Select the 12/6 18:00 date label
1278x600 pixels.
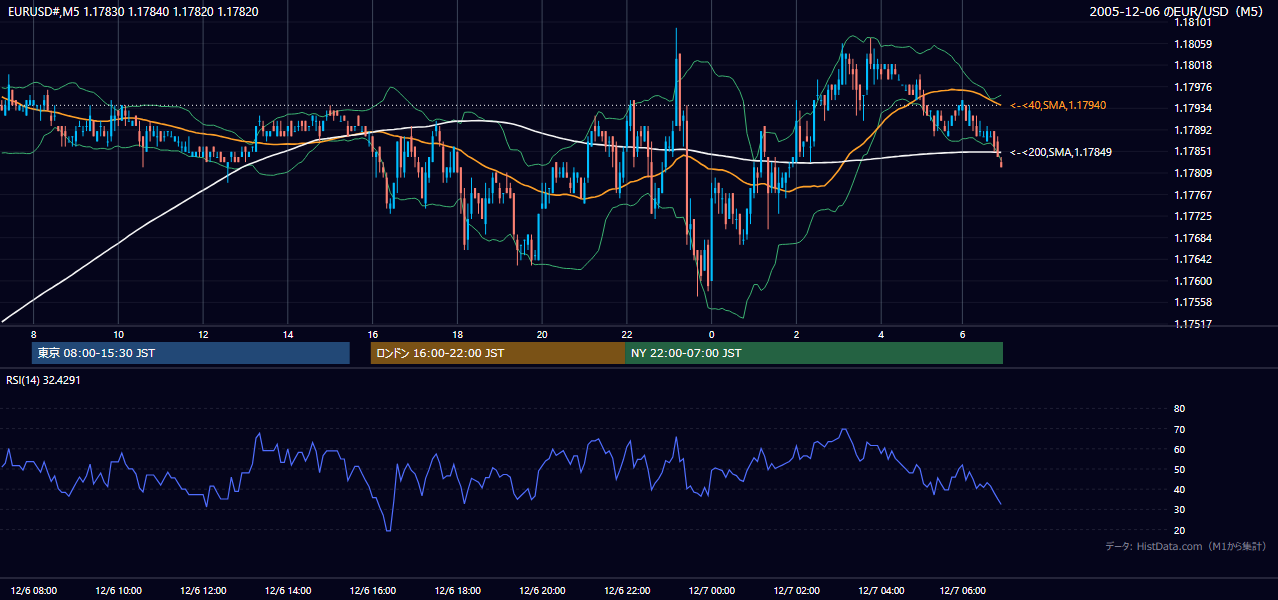(x=458, y=591)
